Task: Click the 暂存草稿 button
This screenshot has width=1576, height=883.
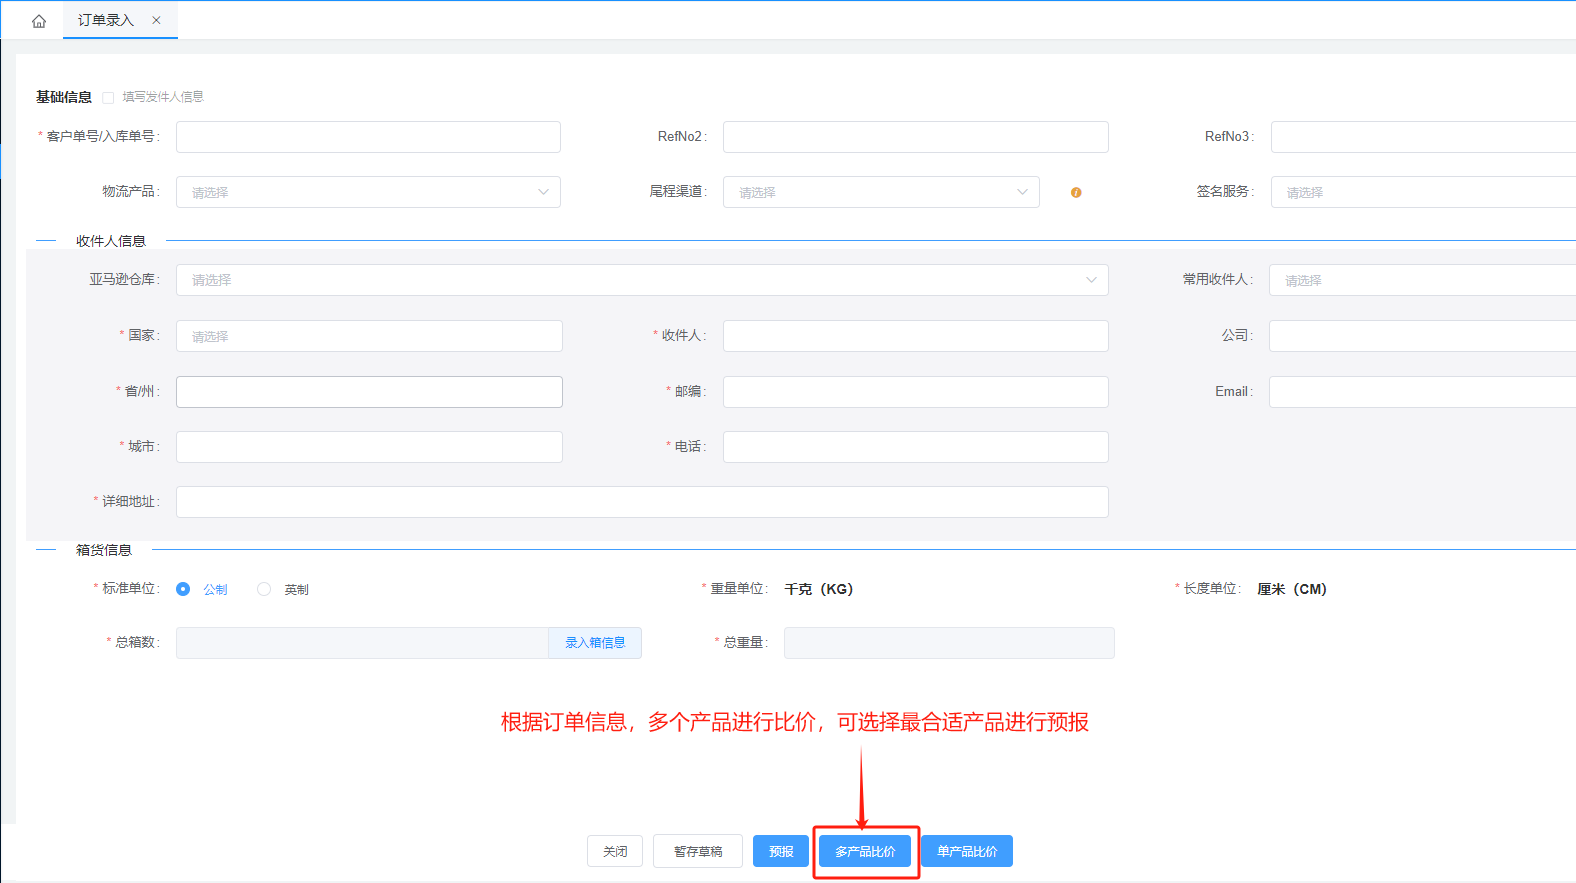Action: pyautogui.click(x=698, y=851)
